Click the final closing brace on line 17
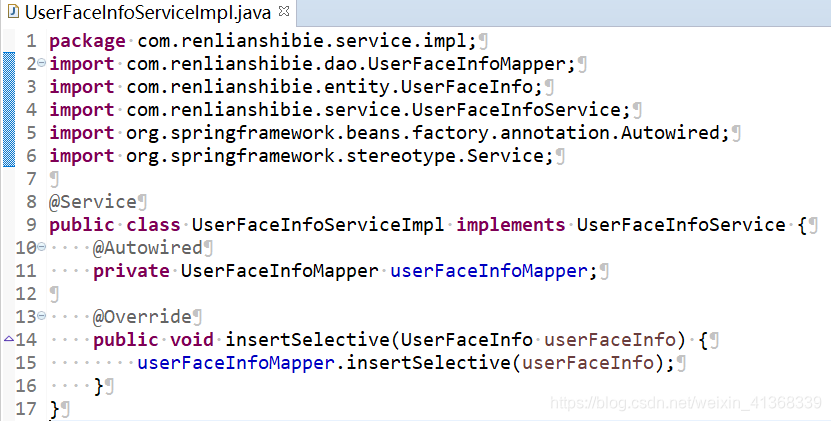 tap(55, 409)
